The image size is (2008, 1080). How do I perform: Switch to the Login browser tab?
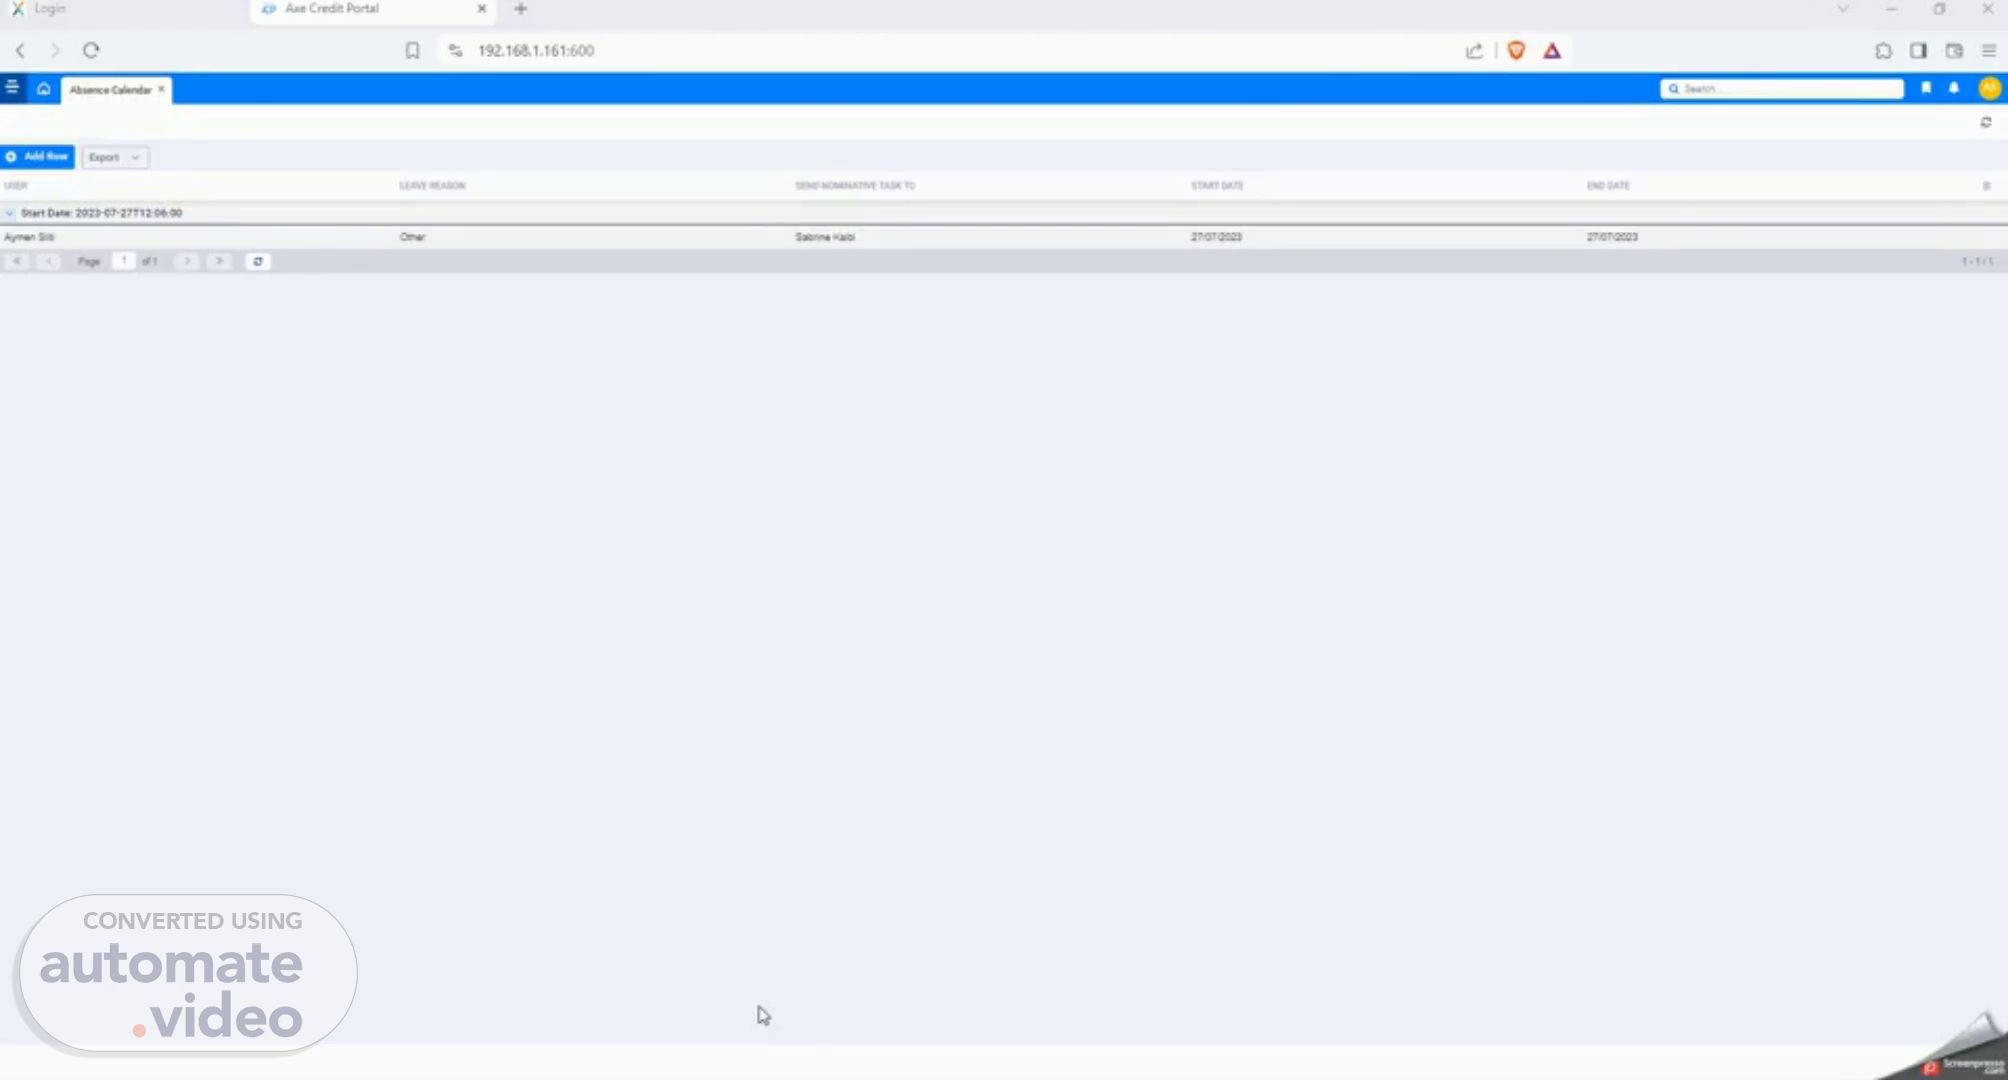coord(50,9)
